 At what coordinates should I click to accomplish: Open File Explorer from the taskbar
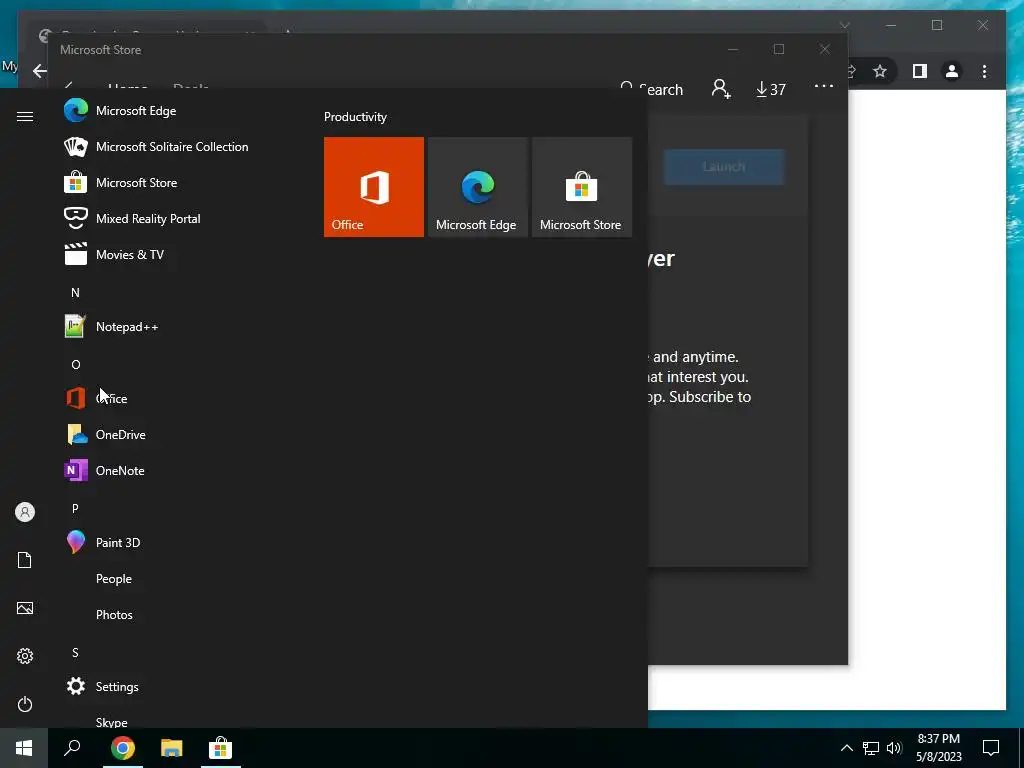point(172,748)
